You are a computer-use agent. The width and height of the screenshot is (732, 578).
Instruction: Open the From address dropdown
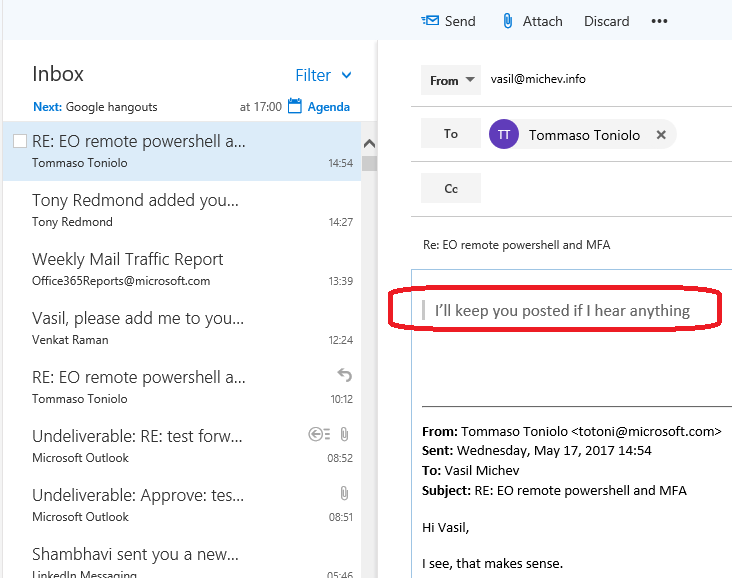coord(451,80)
